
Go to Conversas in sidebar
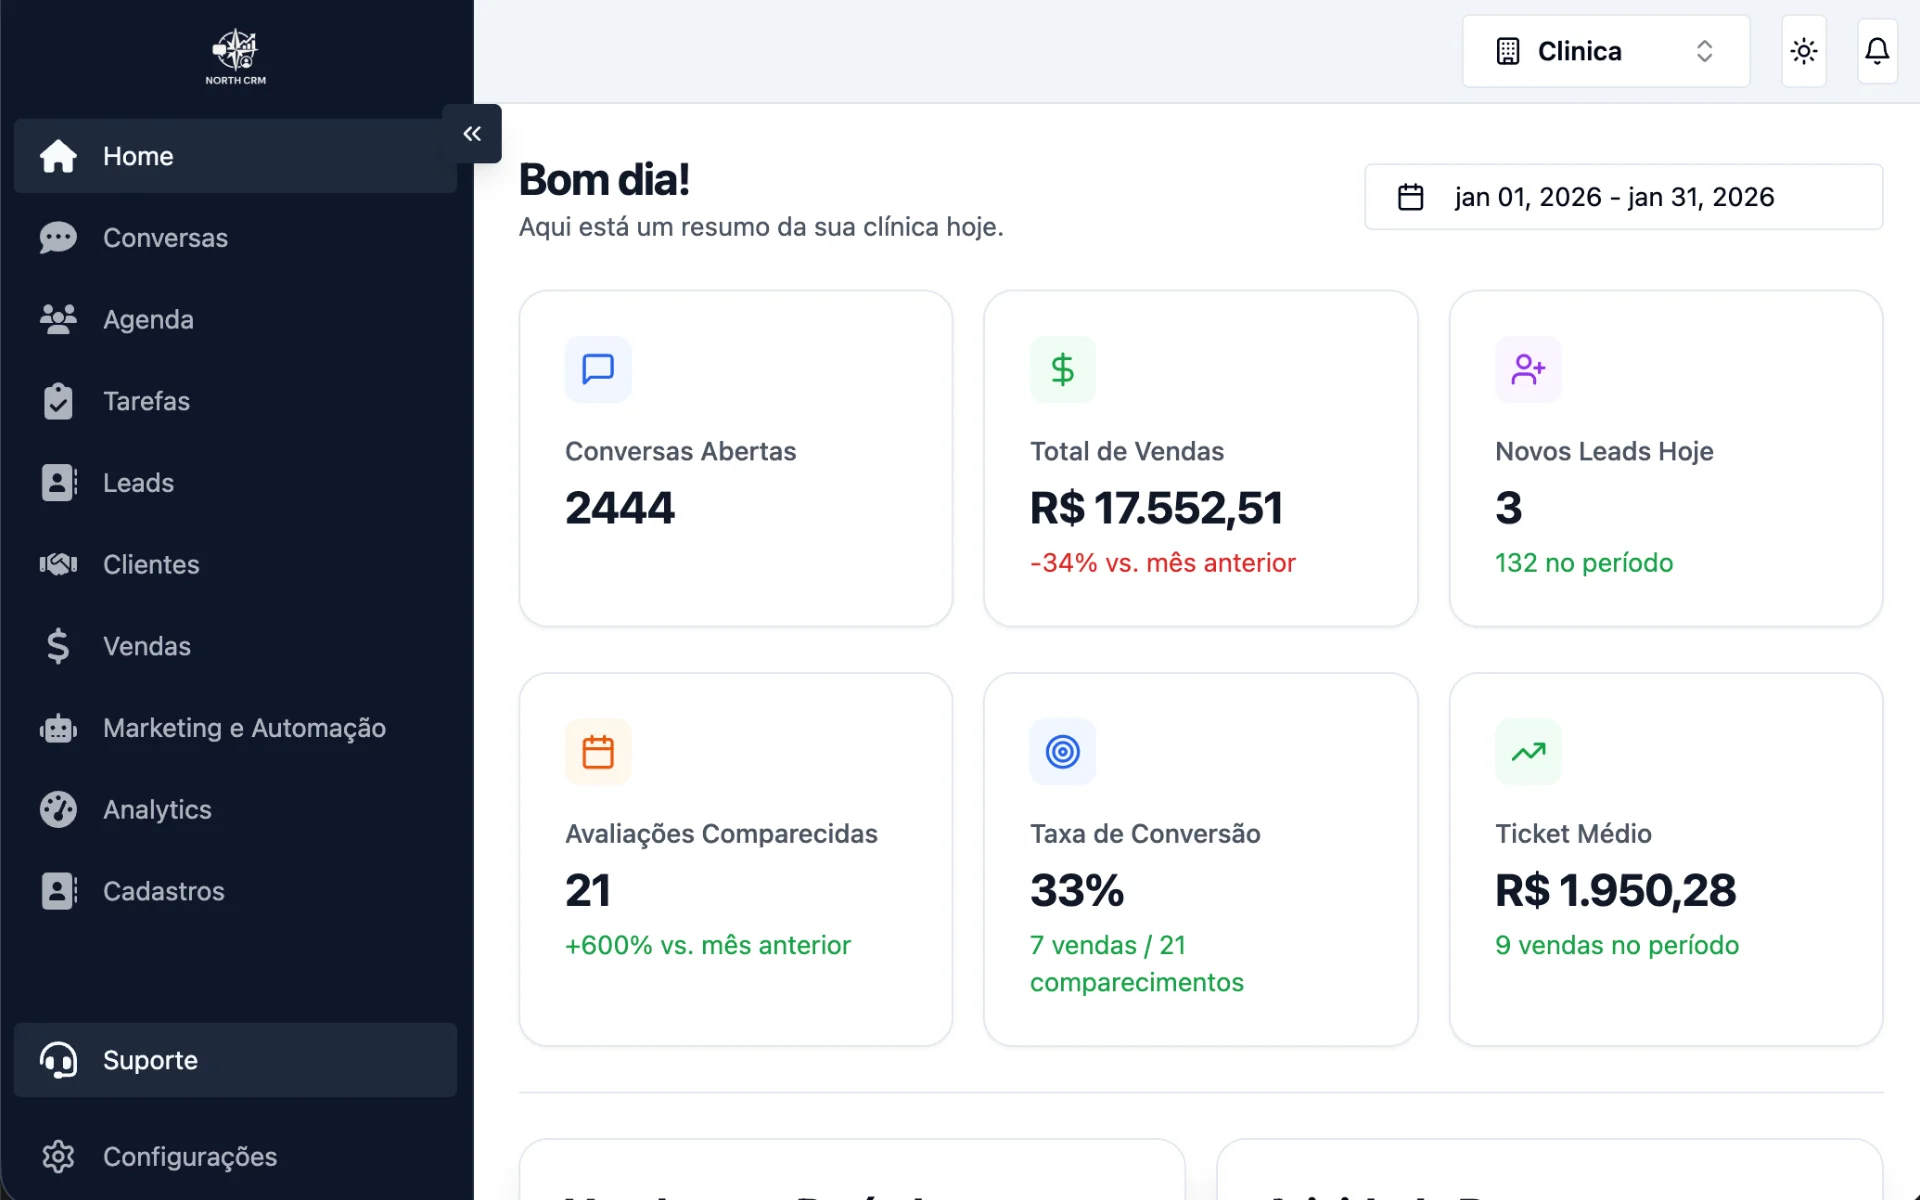tap(165, 238)
